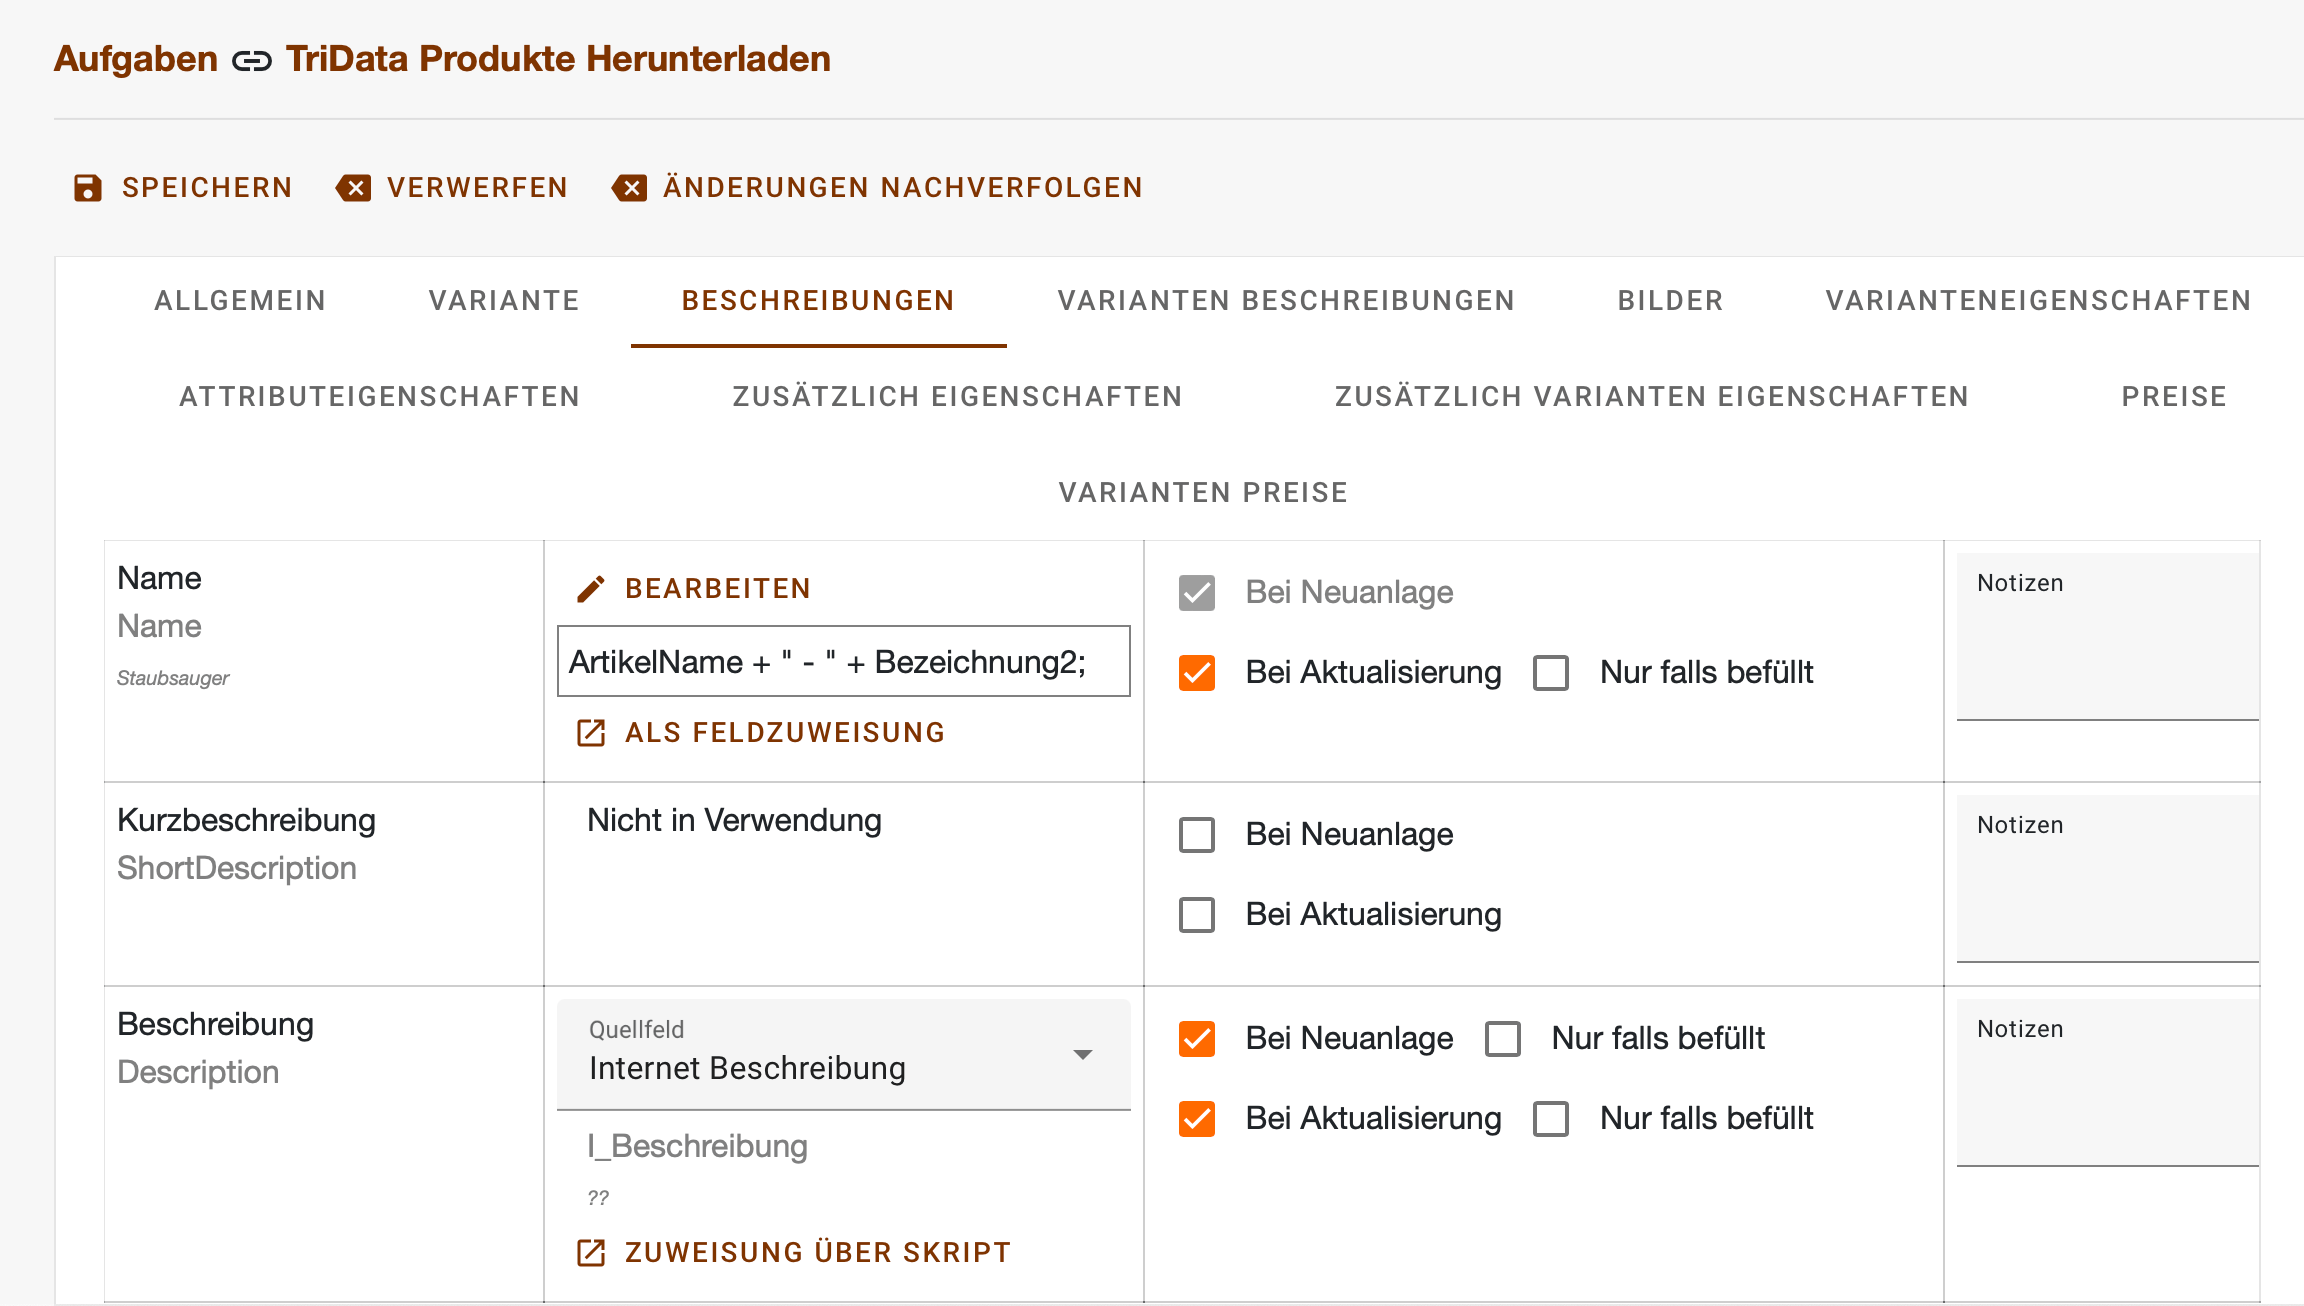
Task: Select the BESCHREIBUNGEN tab
Action: pos(818,301)
